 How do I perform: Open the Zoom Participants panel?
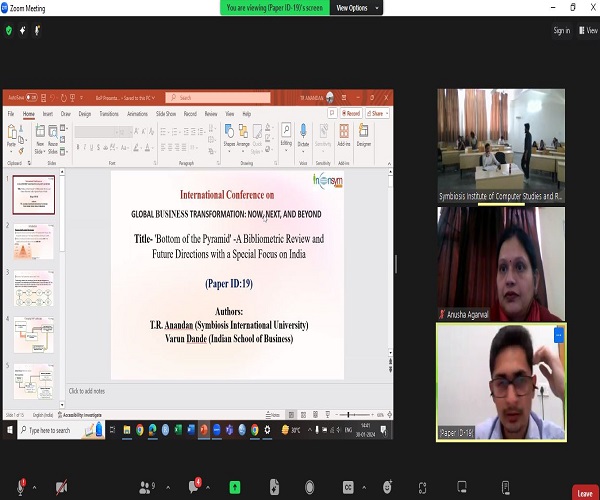[x=147, y=487]
